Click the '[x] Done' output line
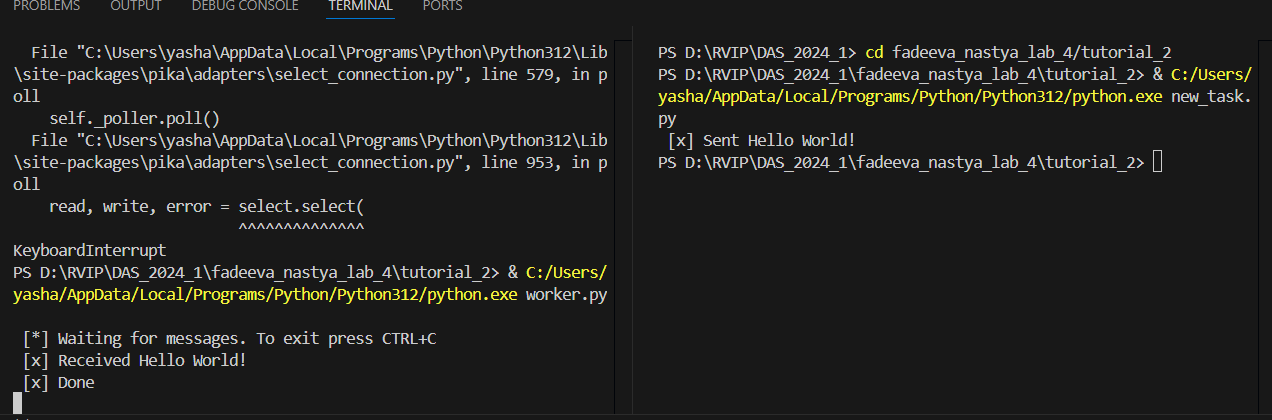 point(58,382)
